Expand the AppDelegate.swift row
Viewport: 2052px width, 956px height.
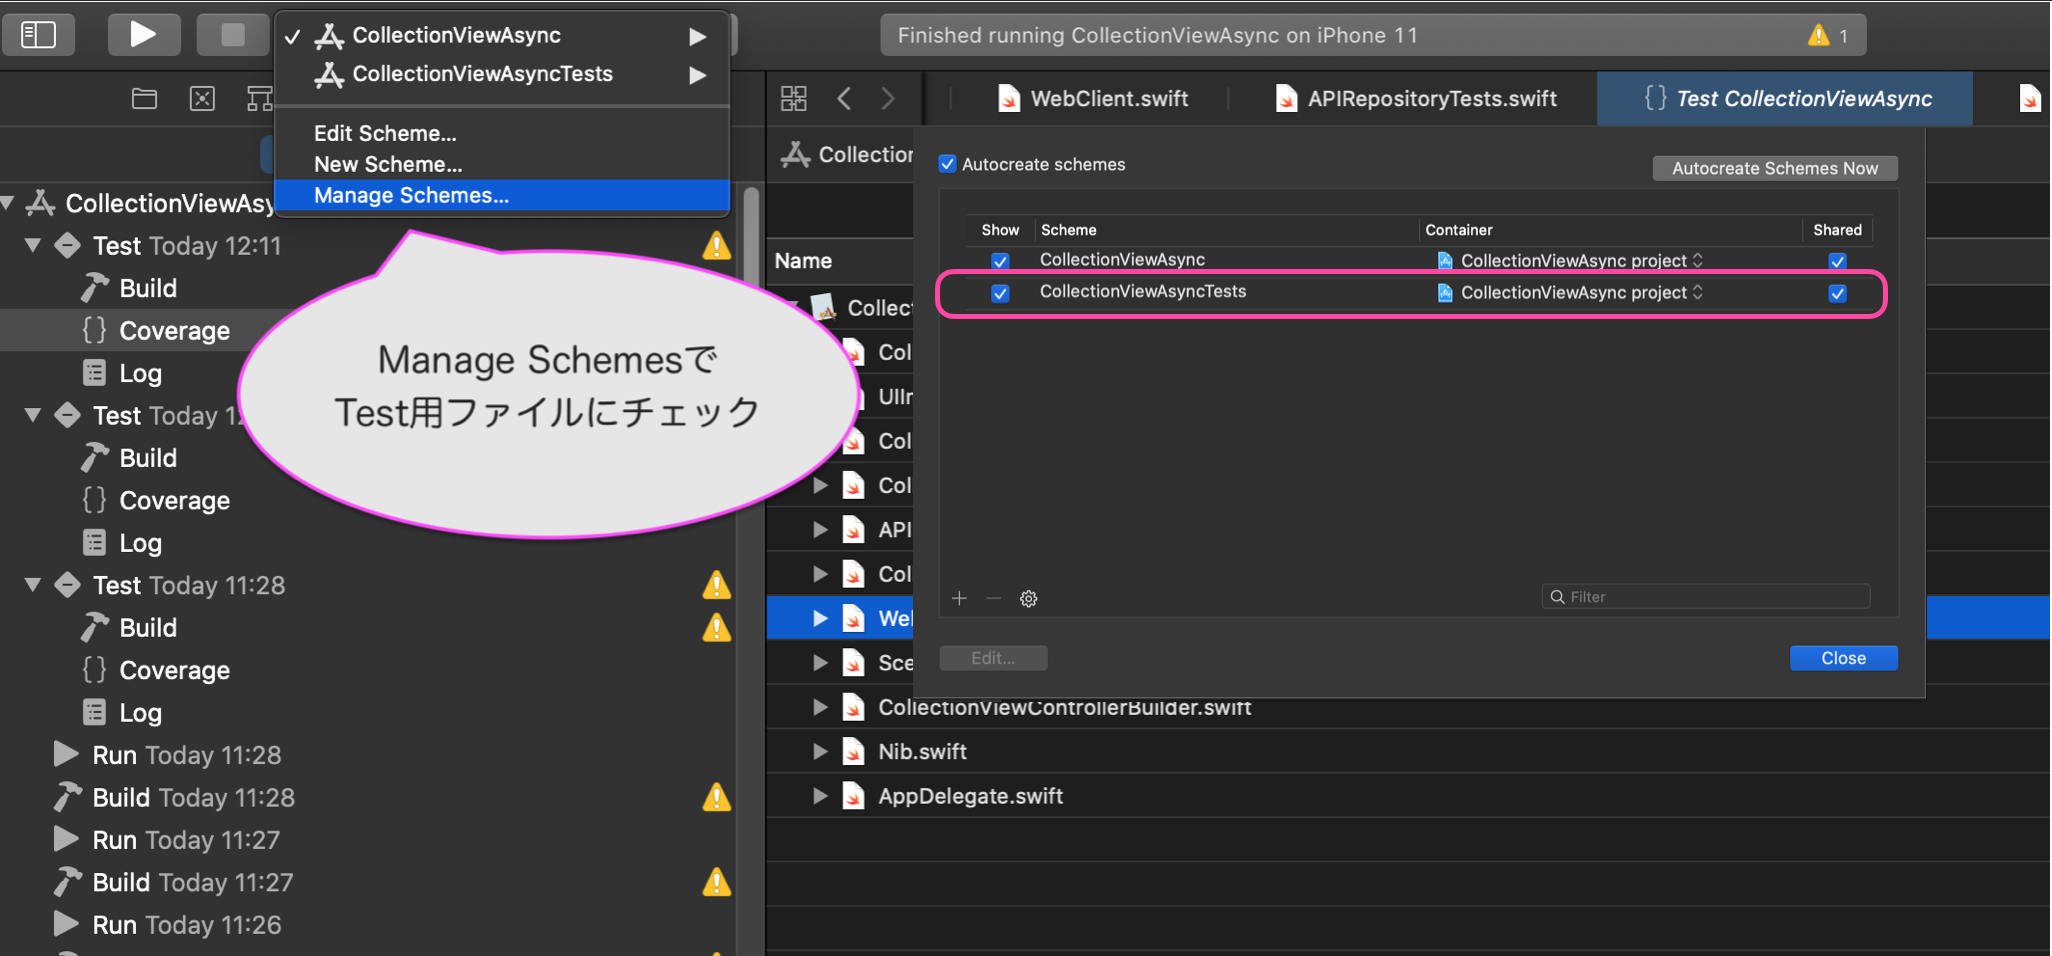click(820, 796)
